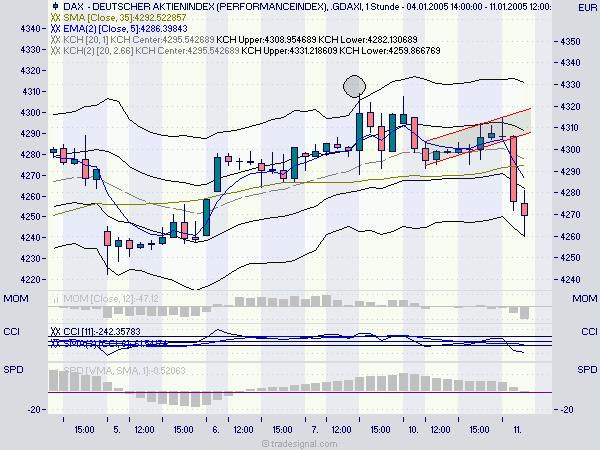600x450 pixels.
Task: Click the DAX instrument candlestick icon
Action: (x=55, y=6)
